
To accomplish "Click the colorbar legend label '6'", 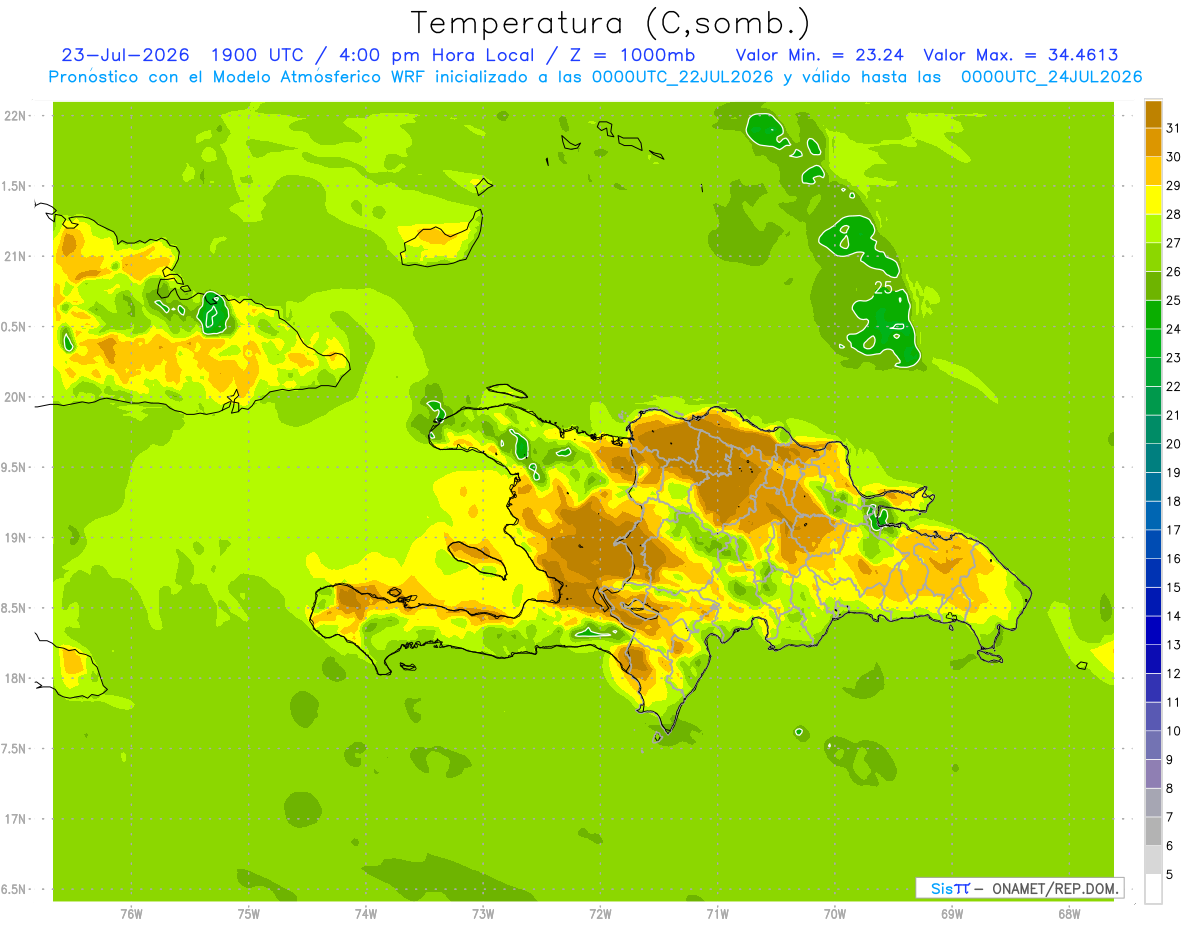I will (x=1171, y=846).
